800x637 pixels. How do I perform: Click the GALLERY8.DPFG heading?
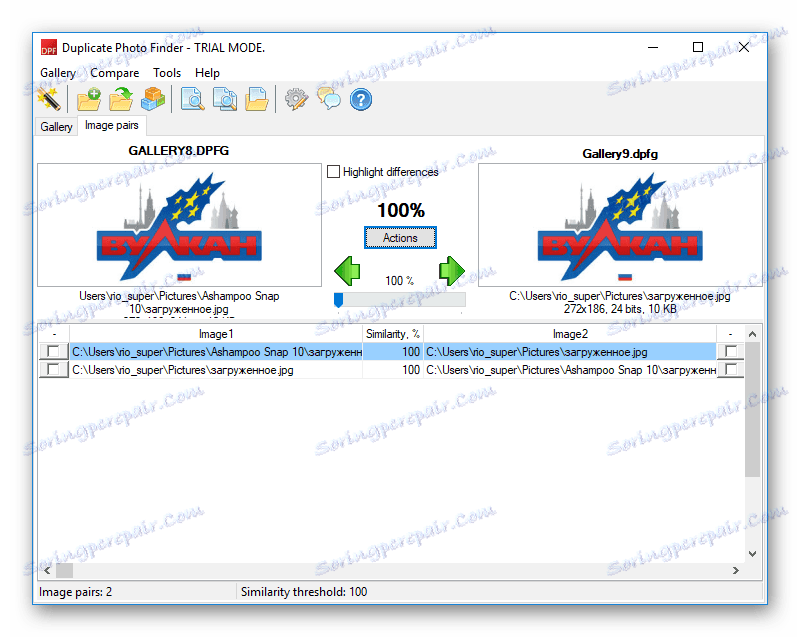pos(179,150)
